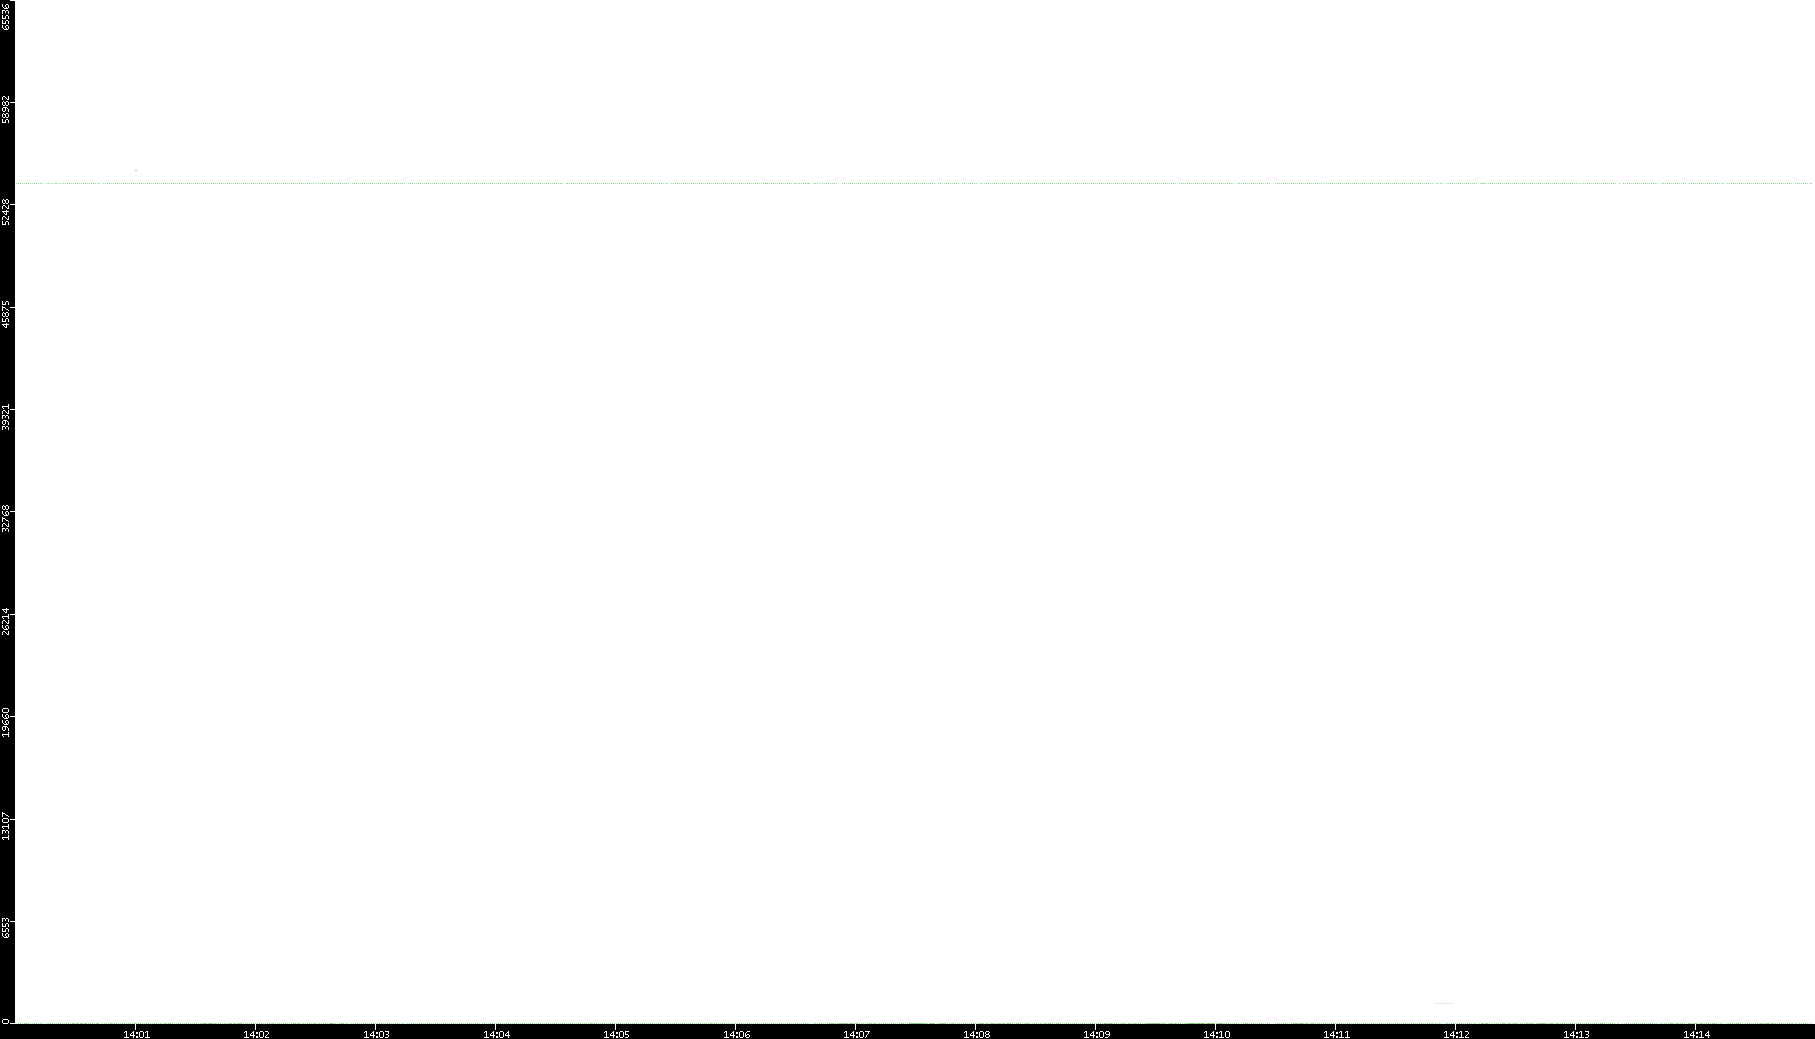Click the short dotted segment near 14:12
This screenshot has width=1815, height=1039.
point(1443,1003)
